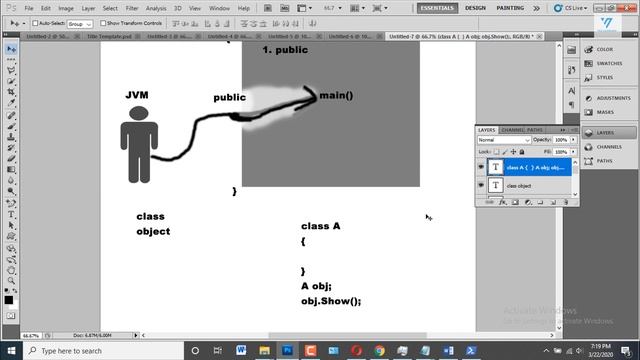Select the Clone Stamp tool
This screenshot has width=640, height=360.
(x=11, y=137)
